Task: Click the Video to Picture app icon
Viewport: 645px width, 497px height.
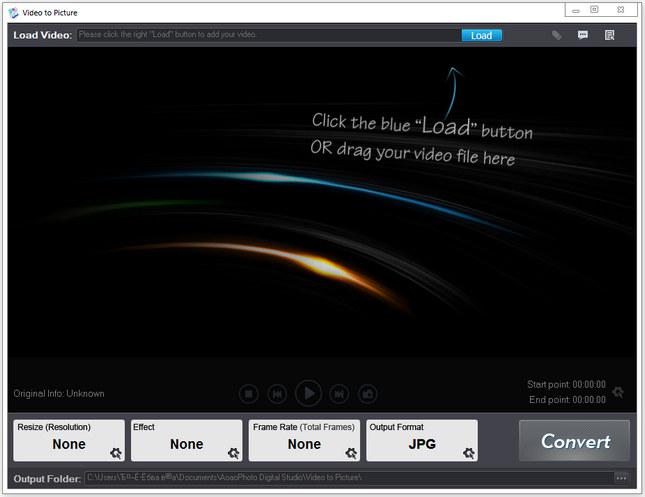Action: pyautogui.click(x=14, y=13)
